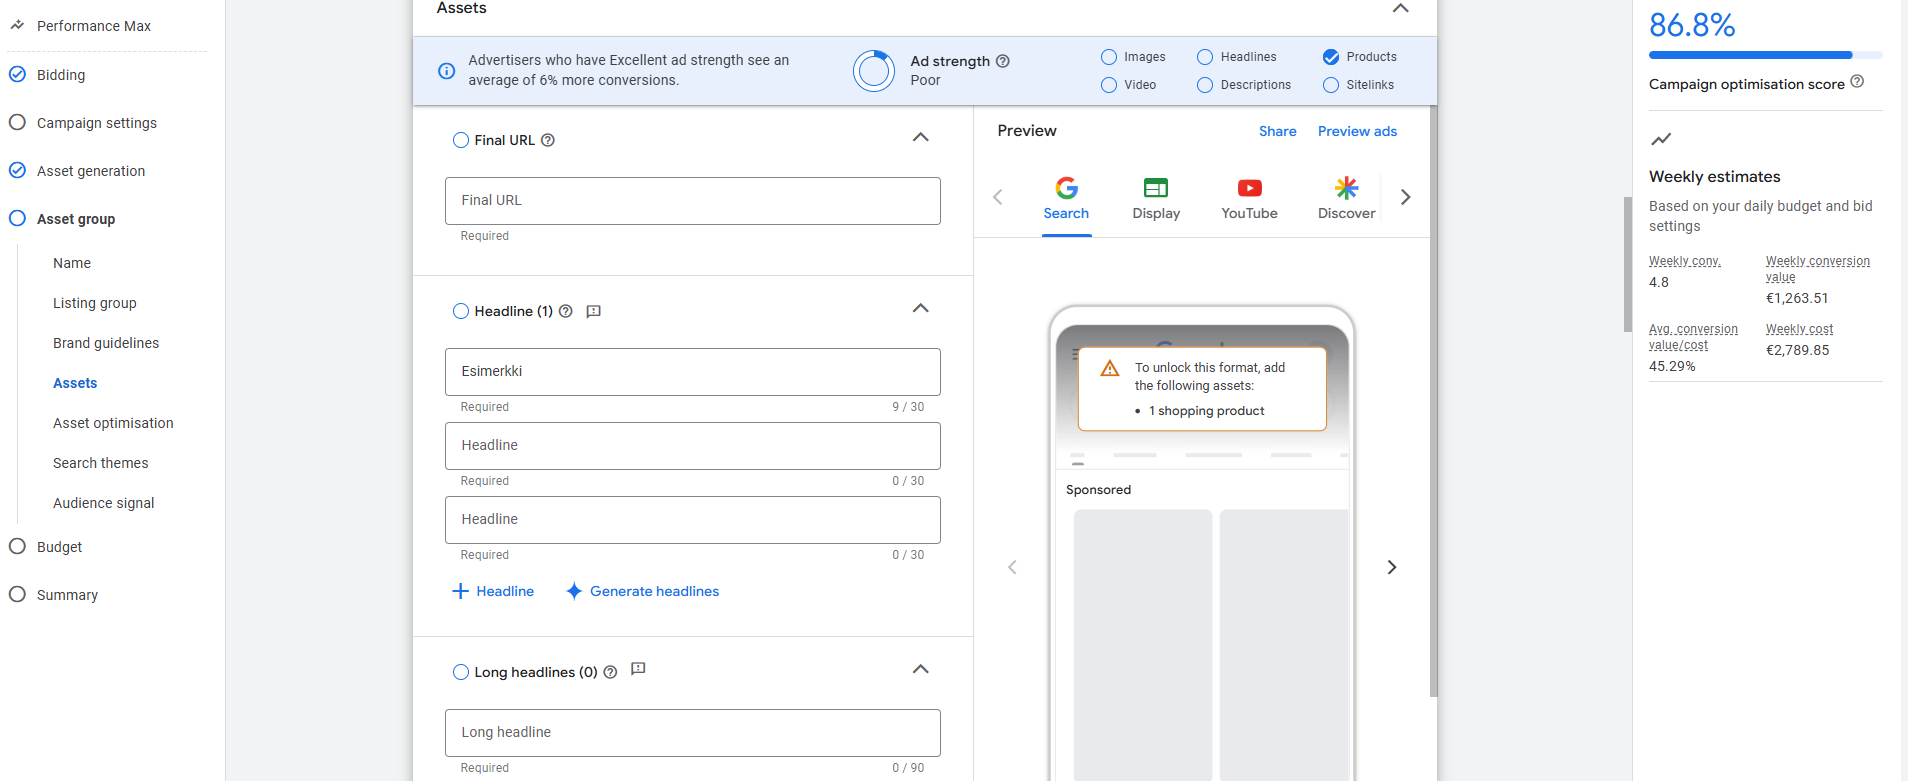Select the Video ad strength indicator
Image resolution: width=1908 pixels, height=781 pixels.
[1109, 85]
